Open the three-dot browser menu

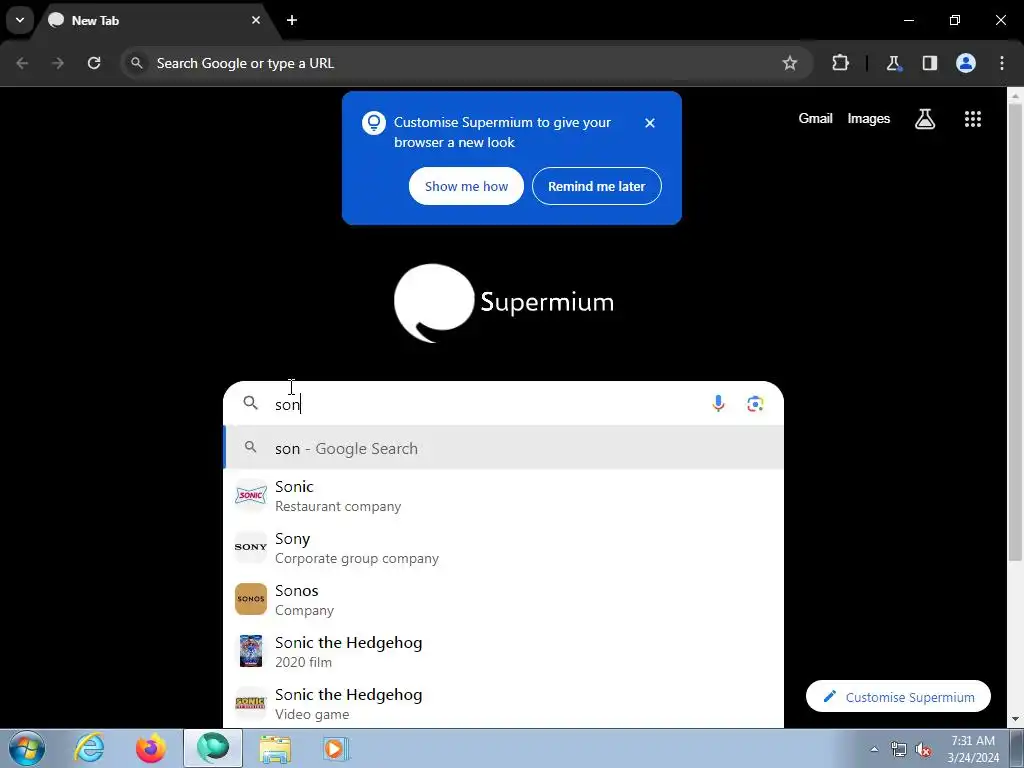pos(1002,63)
